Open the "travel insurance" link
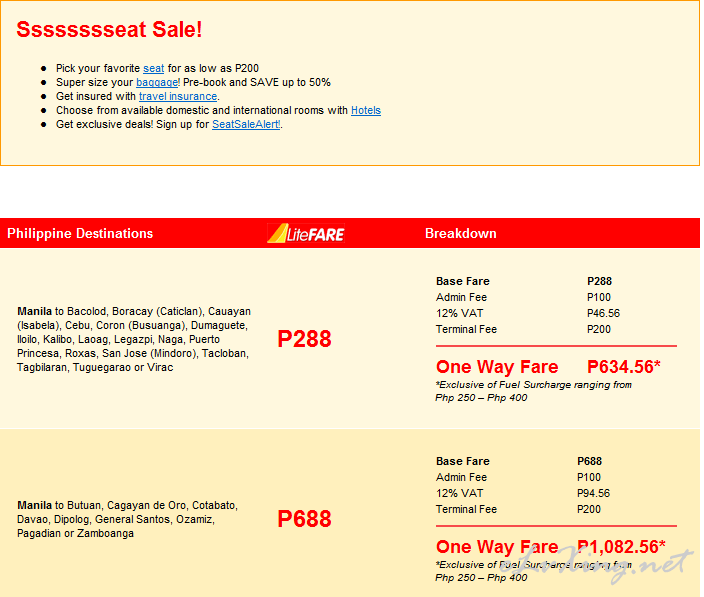This screenshot has width=704, height=597. tap(178, 96)
